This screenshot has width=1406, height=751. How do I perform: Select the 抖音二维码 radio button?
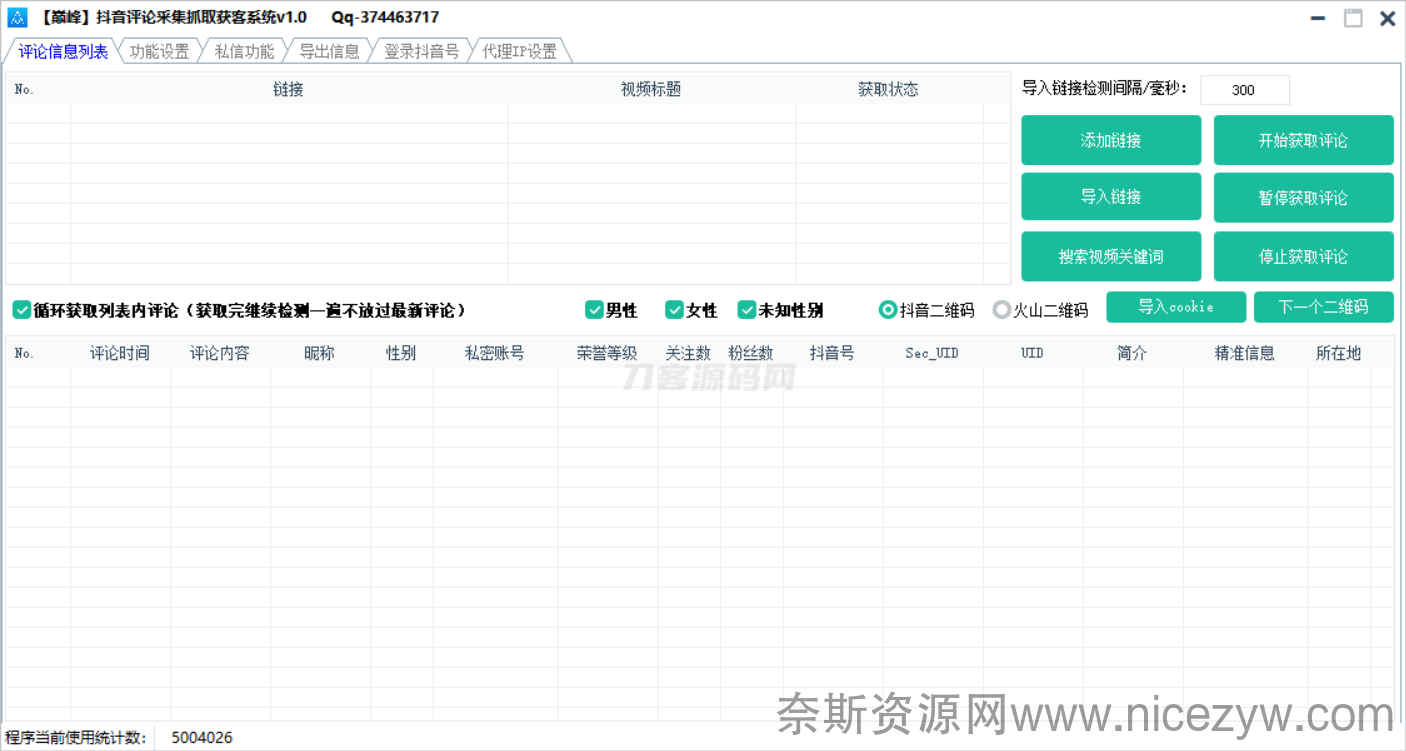(887, 310)
